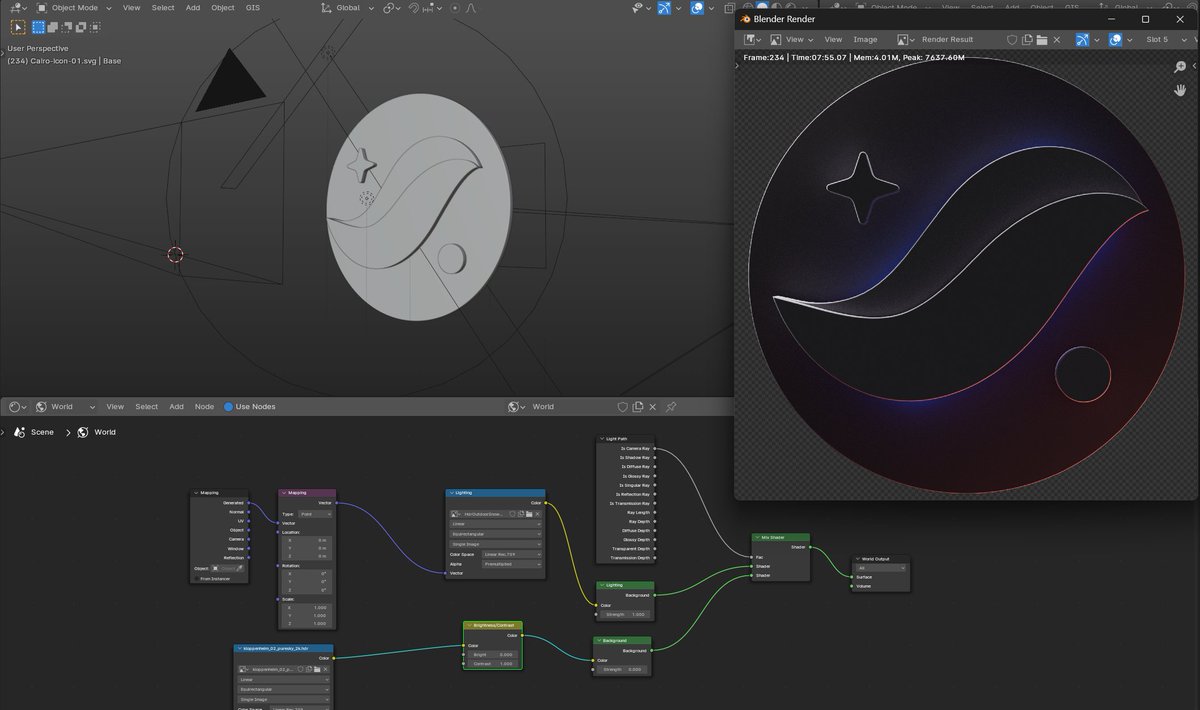Open node editor type selector

(19, 407)
